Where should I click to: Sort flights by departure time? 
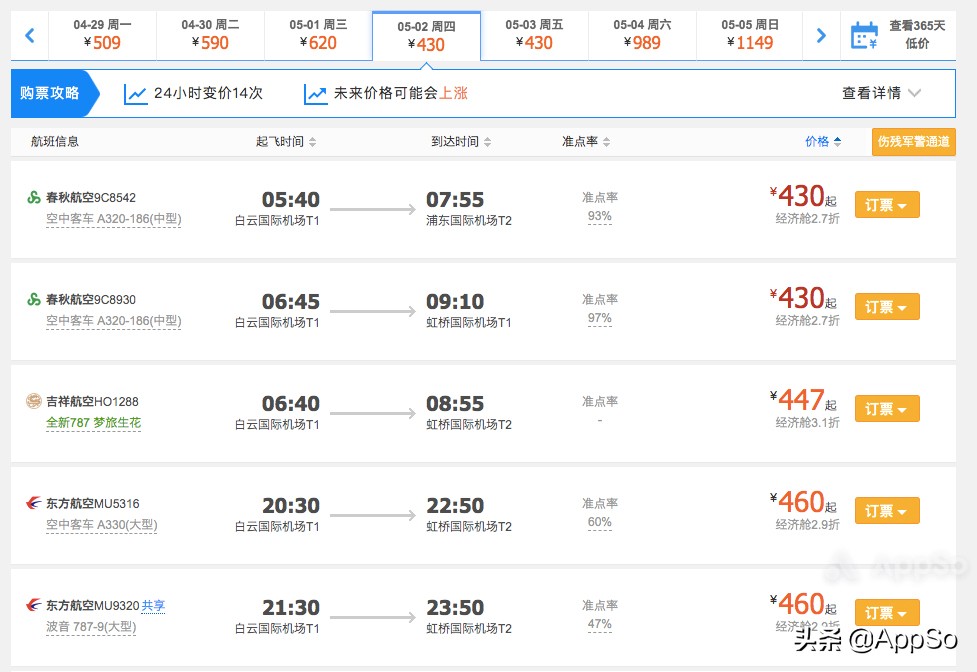click(x=285, y=142)
